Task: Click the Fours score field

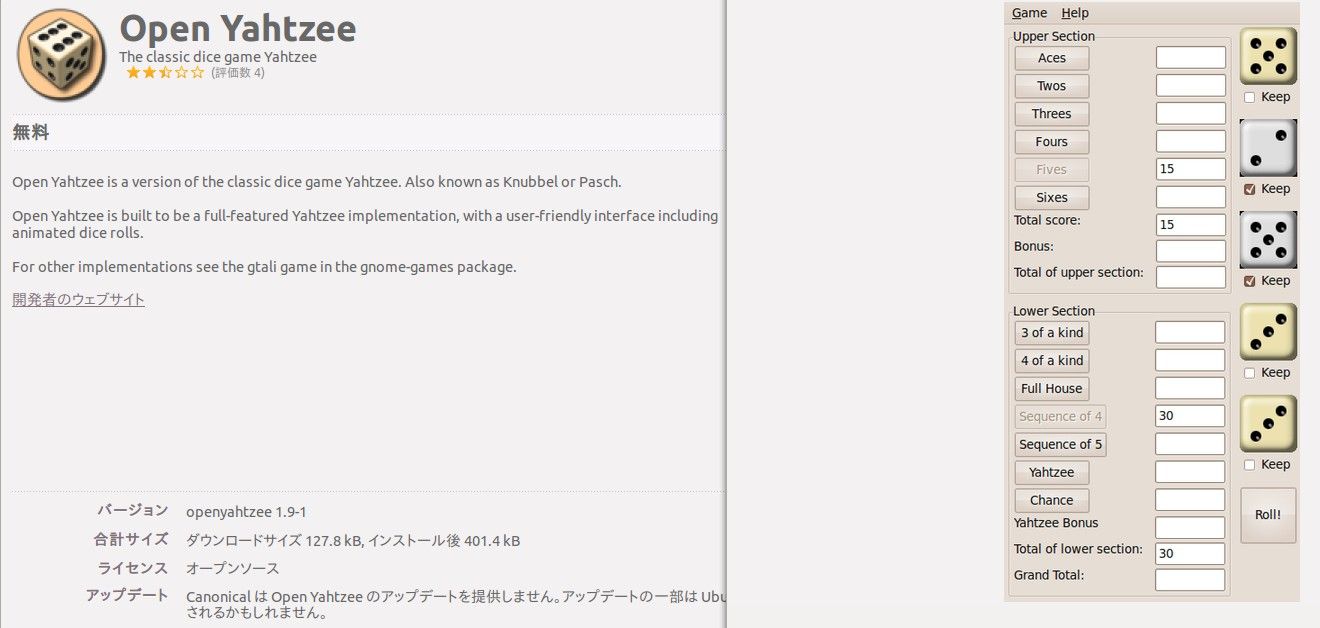Action: tap(1191, 142)
